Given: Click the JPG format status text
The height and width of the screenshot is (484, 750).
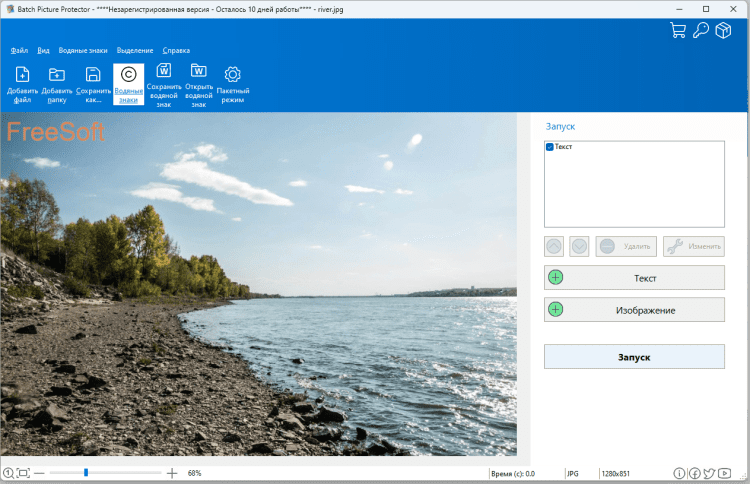Looking at the screenshot, I should pyautogui.click(x=573, y=473).
